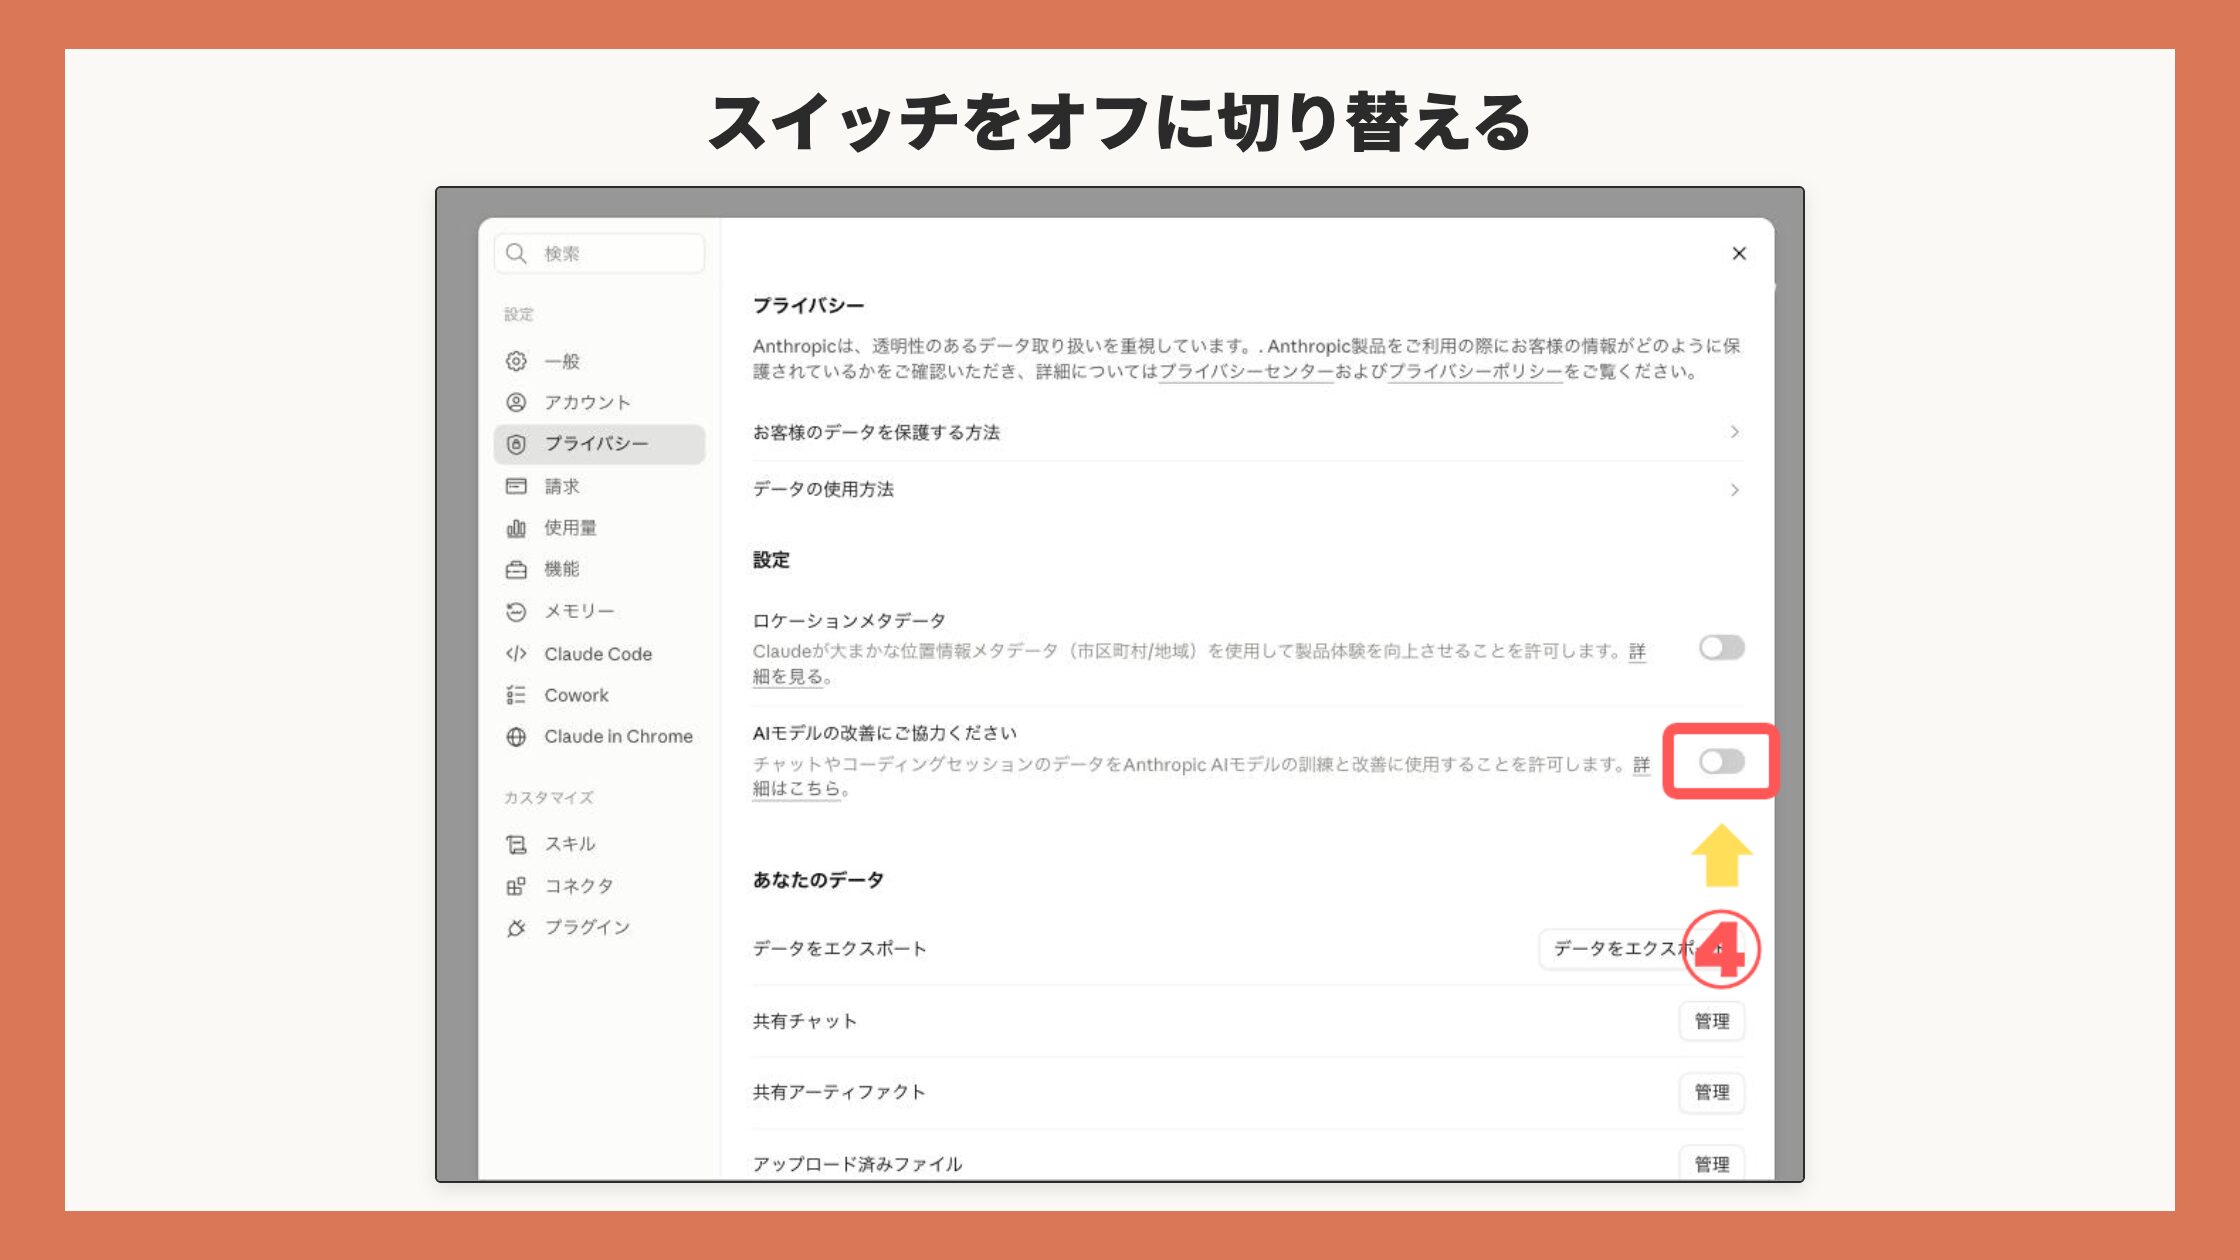Viewport: 2240px width, 1260px height.
Task: Click the 使用量 bar chart icon
Action: 516,528
